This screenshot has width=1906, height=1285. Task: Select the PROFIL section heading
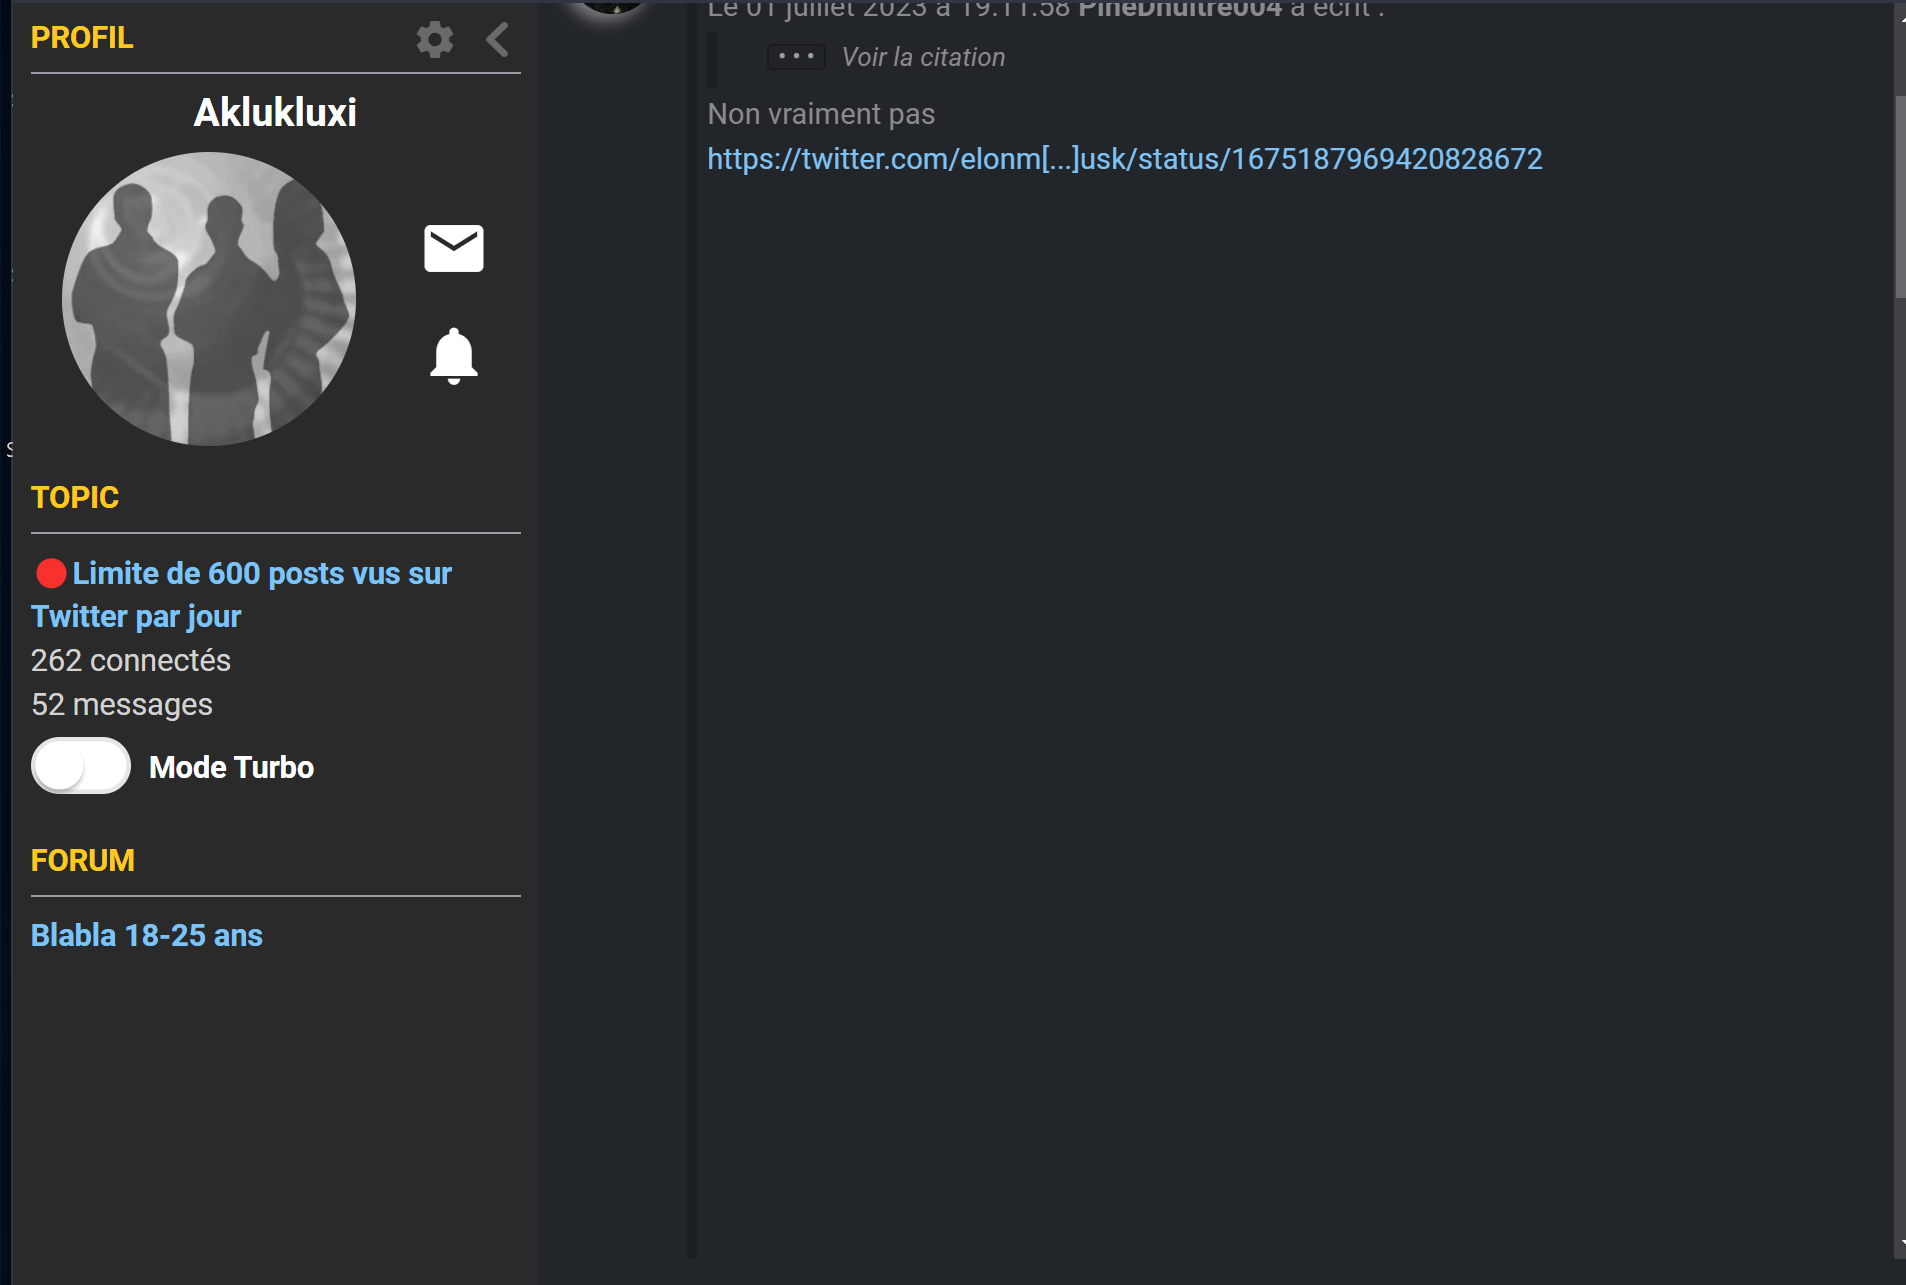pyautogui.click(x=82, y=38)
